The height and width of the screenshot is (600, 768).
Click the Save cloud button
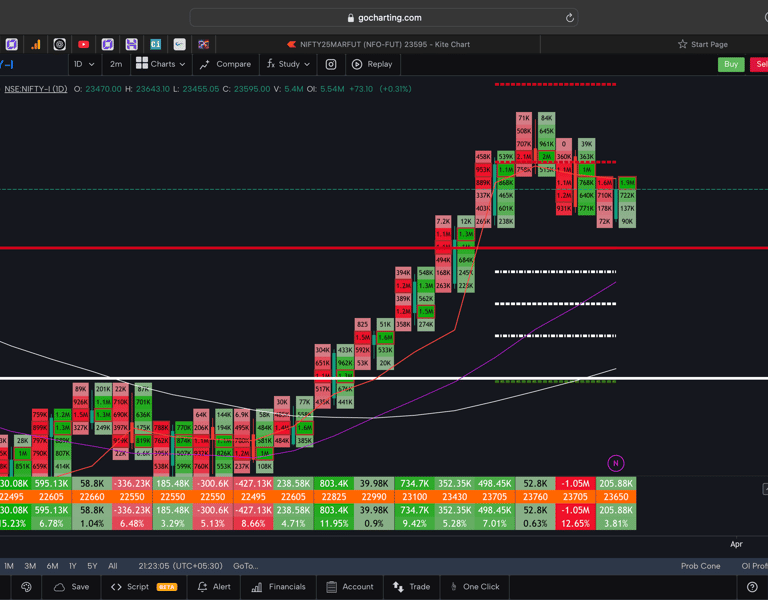click(72, 587)
